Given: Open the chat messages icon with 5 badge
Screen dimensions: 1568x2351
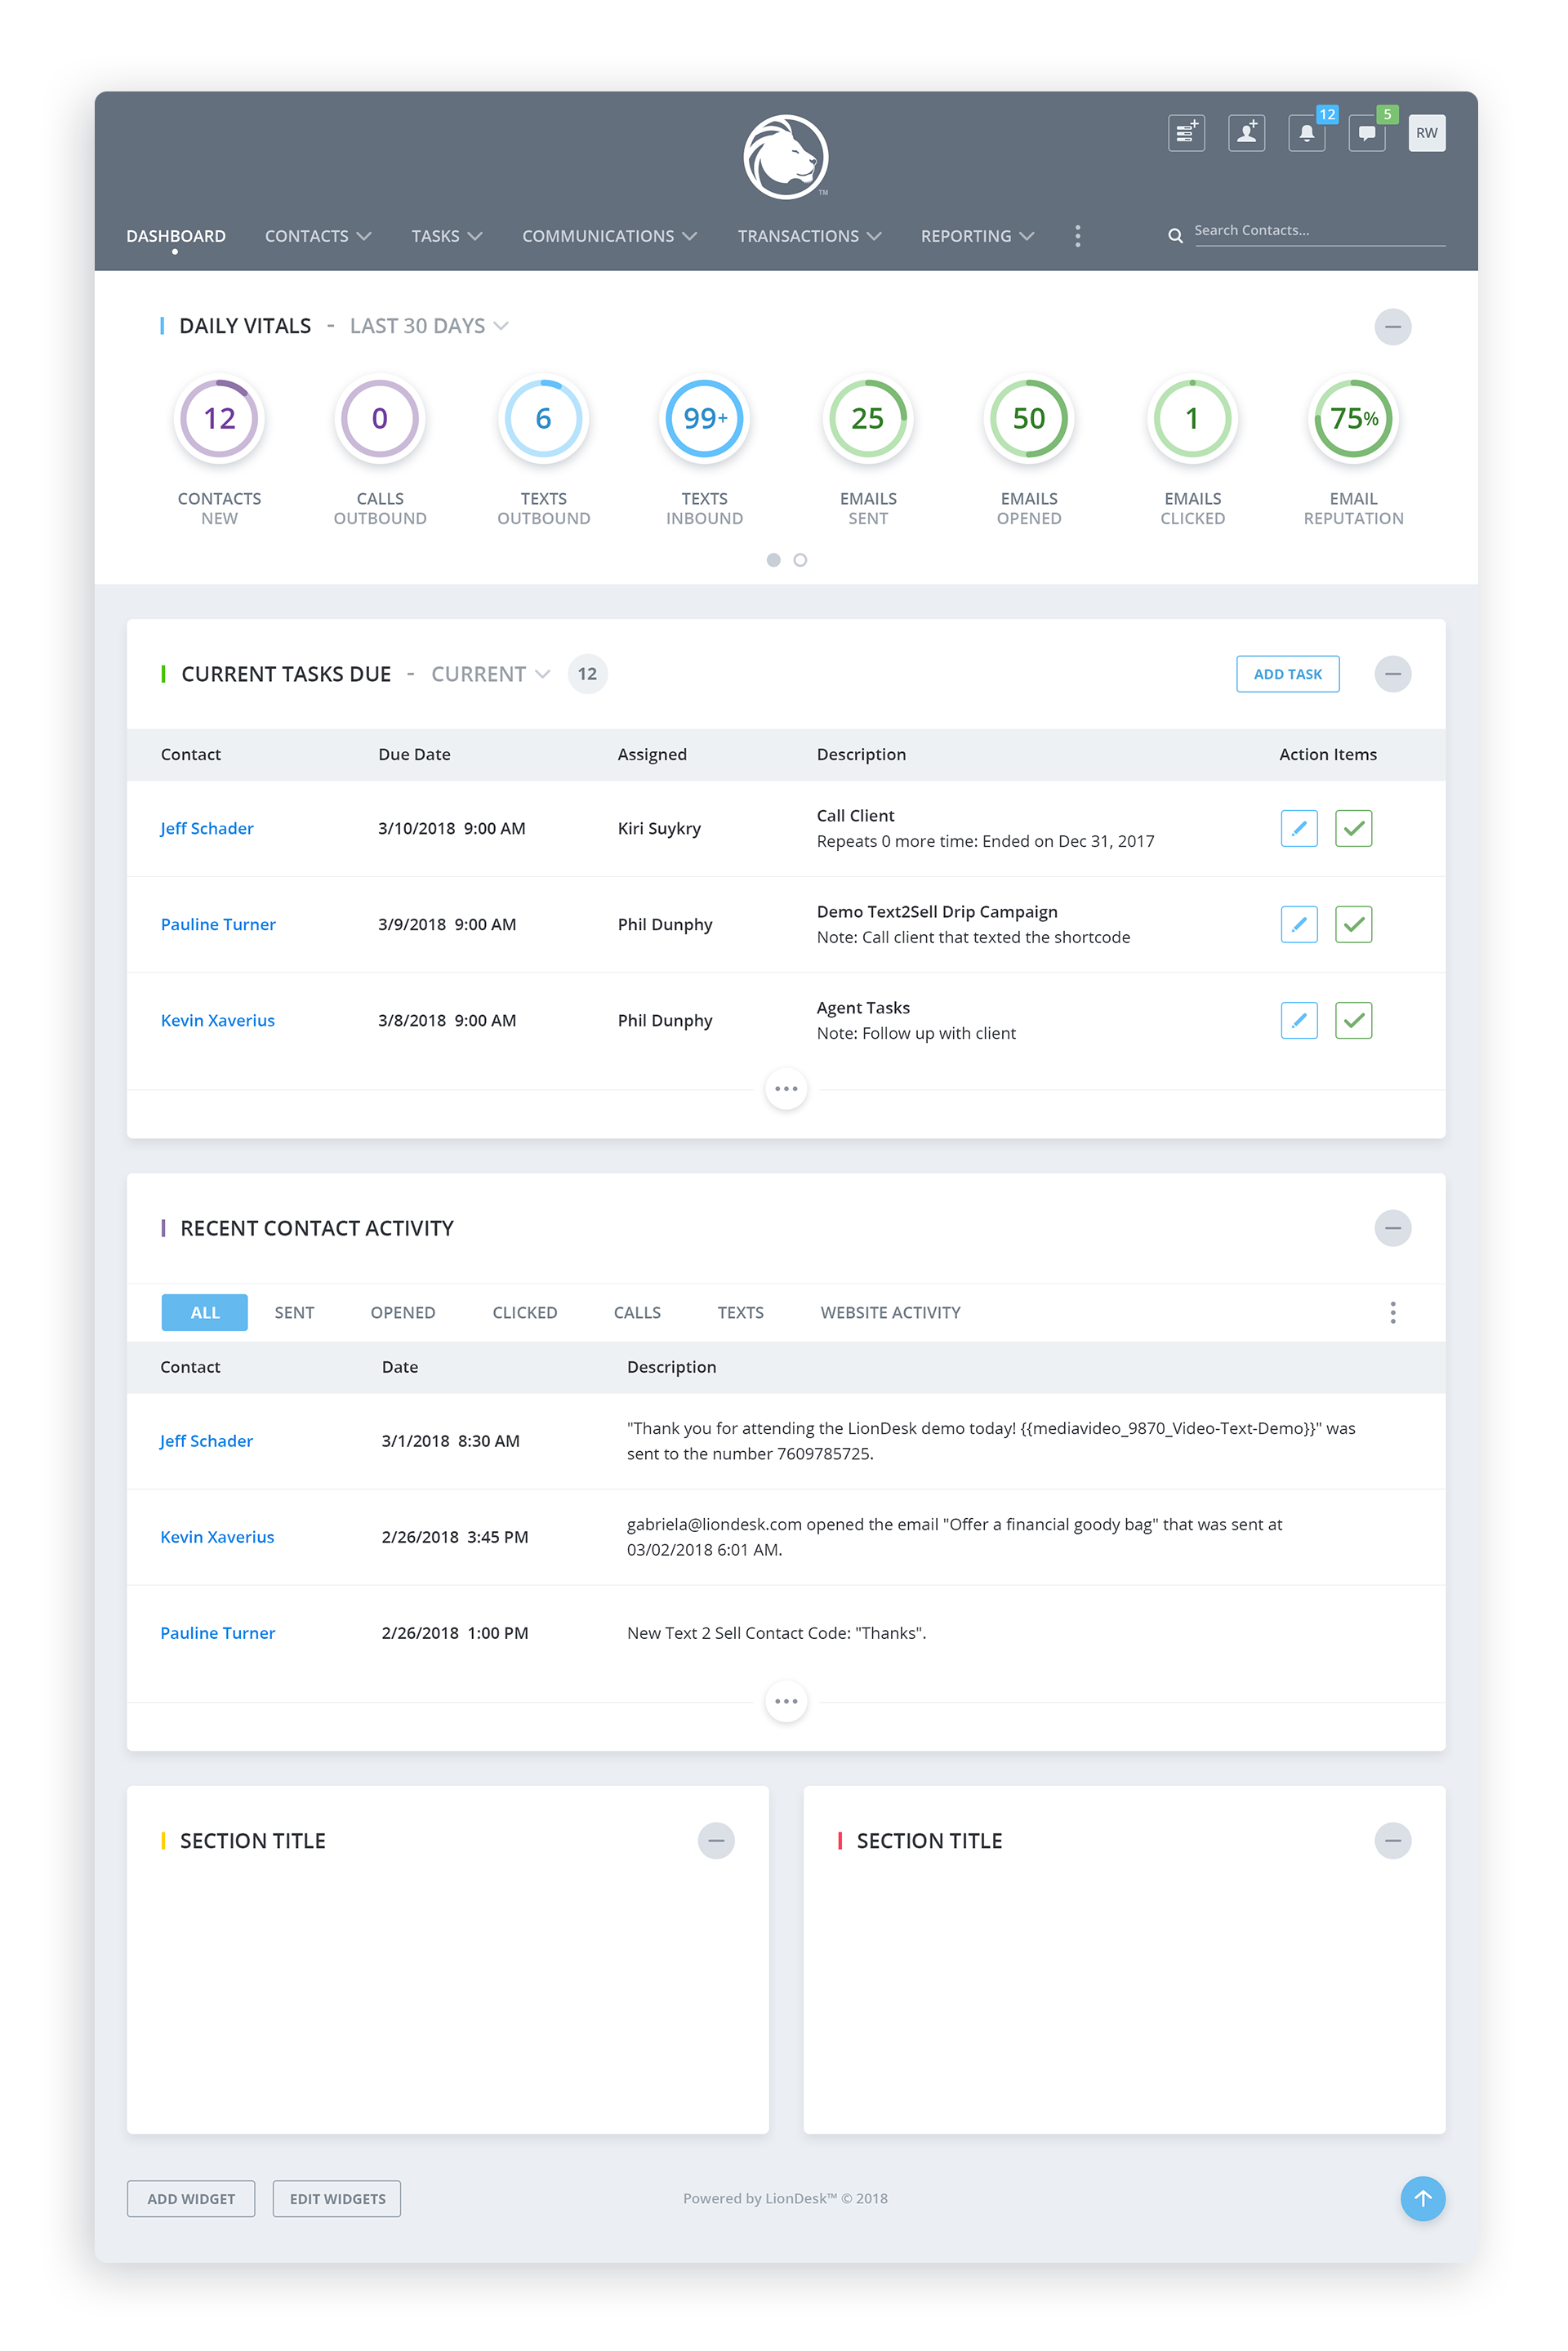Looking at the screenshot, I should pyautogui.click(x=1366, y=133).
